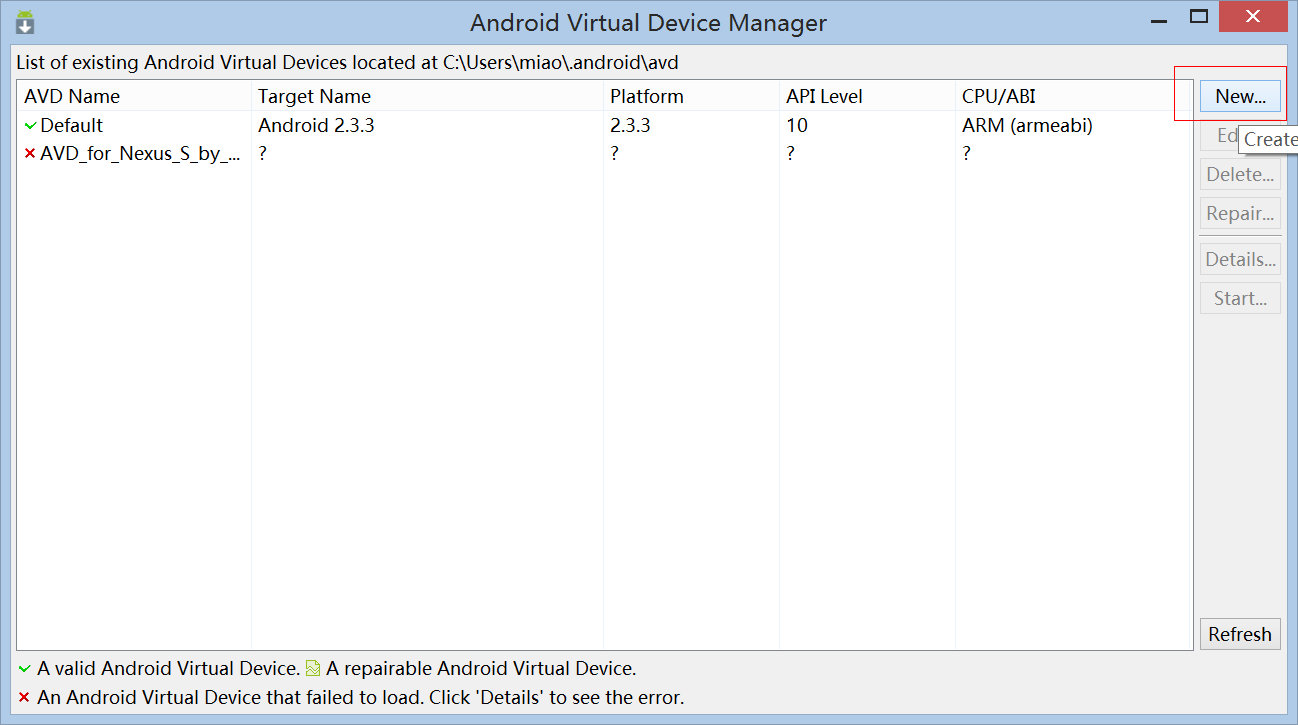Click the Delete... button
Screen dimensions: 1298x725
tap(1240, 175)
